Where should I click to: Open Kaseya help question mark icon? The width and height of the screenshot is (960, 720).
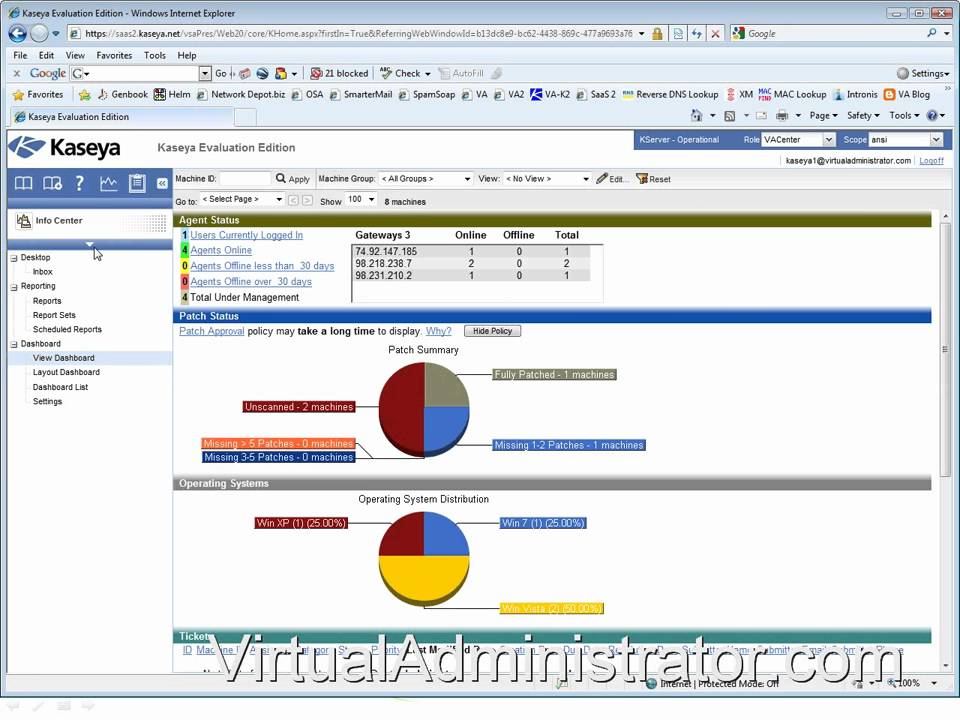(x=80, y=183)
